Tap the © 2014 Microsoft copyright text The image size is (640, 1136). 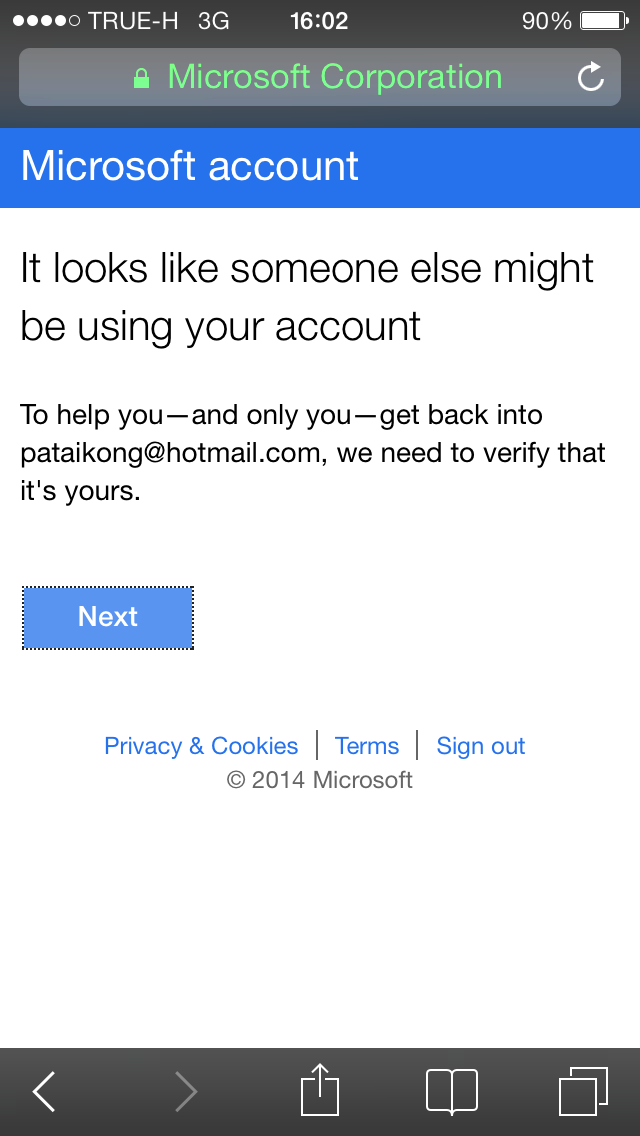coord(320,779)
